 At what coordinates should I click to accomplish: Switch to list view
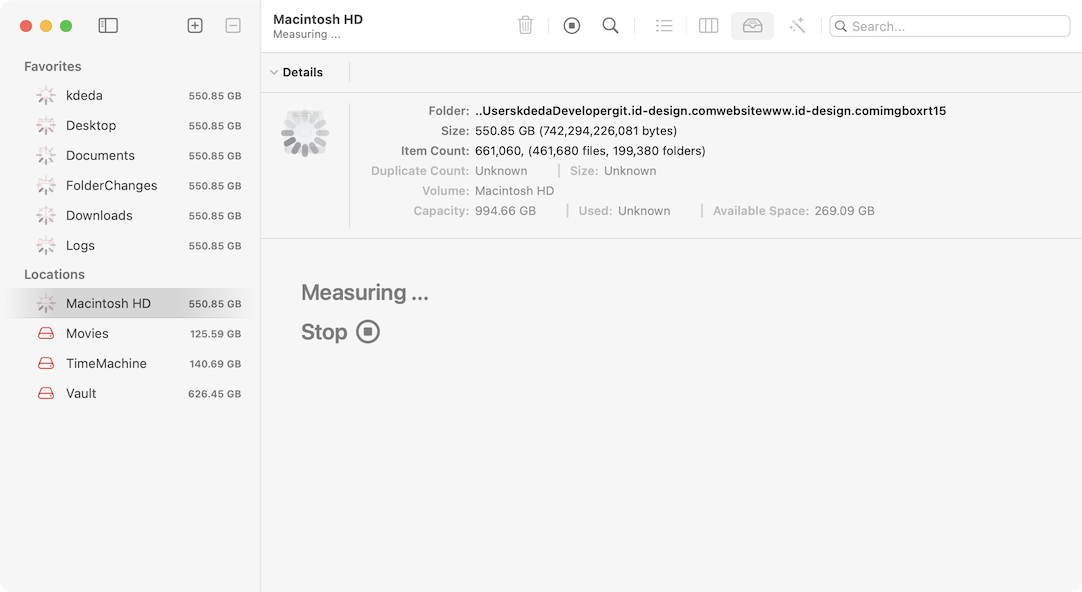click(x=664, y=25)
